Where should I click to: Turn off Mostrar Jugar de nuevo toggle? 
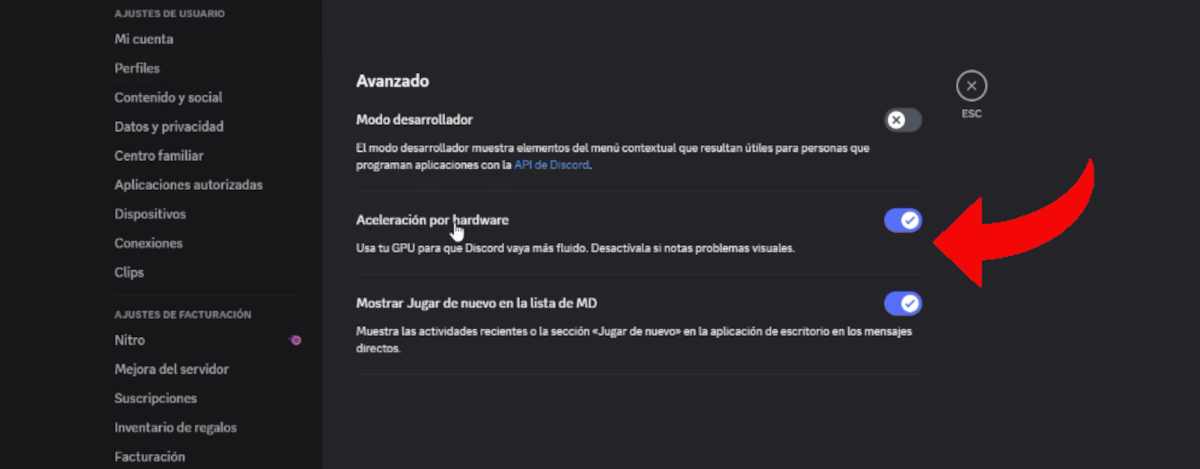tap(902, 303)
